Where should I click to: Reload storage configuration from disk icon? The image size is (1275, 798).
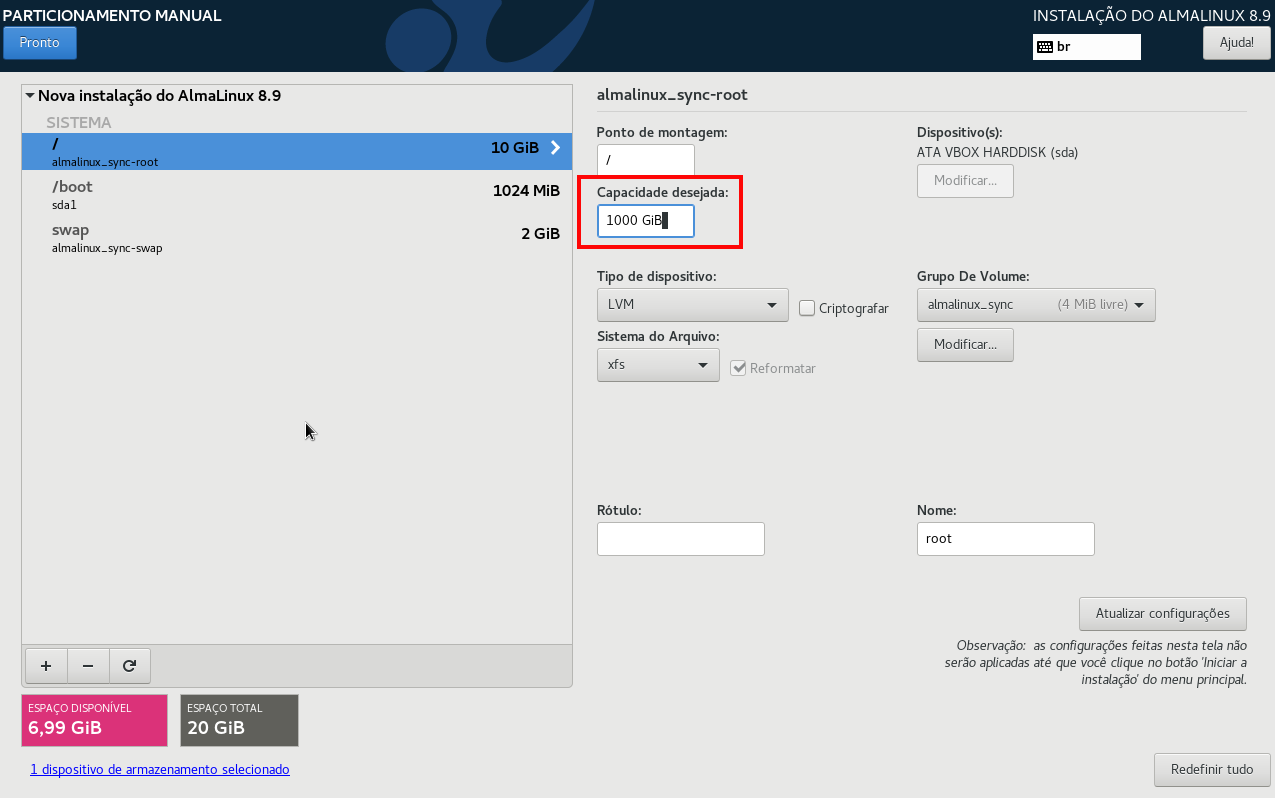pos(129,665)
